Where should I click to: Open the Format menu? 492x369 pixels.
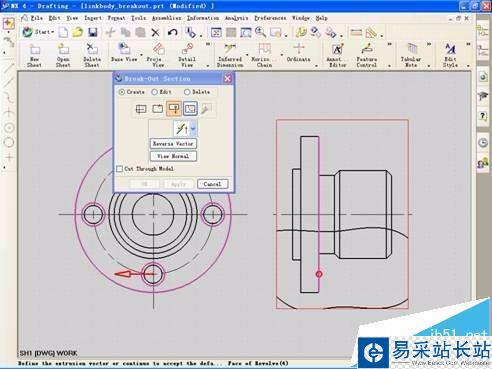point(116,18)
